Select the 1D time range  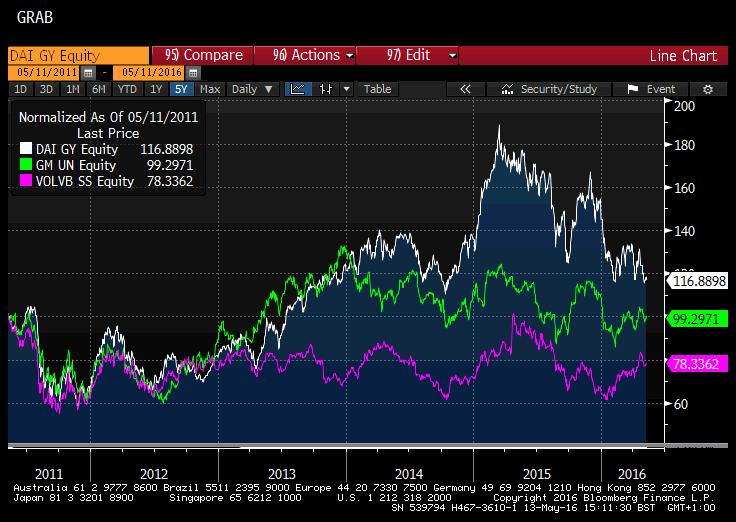(x=20, y=89)
